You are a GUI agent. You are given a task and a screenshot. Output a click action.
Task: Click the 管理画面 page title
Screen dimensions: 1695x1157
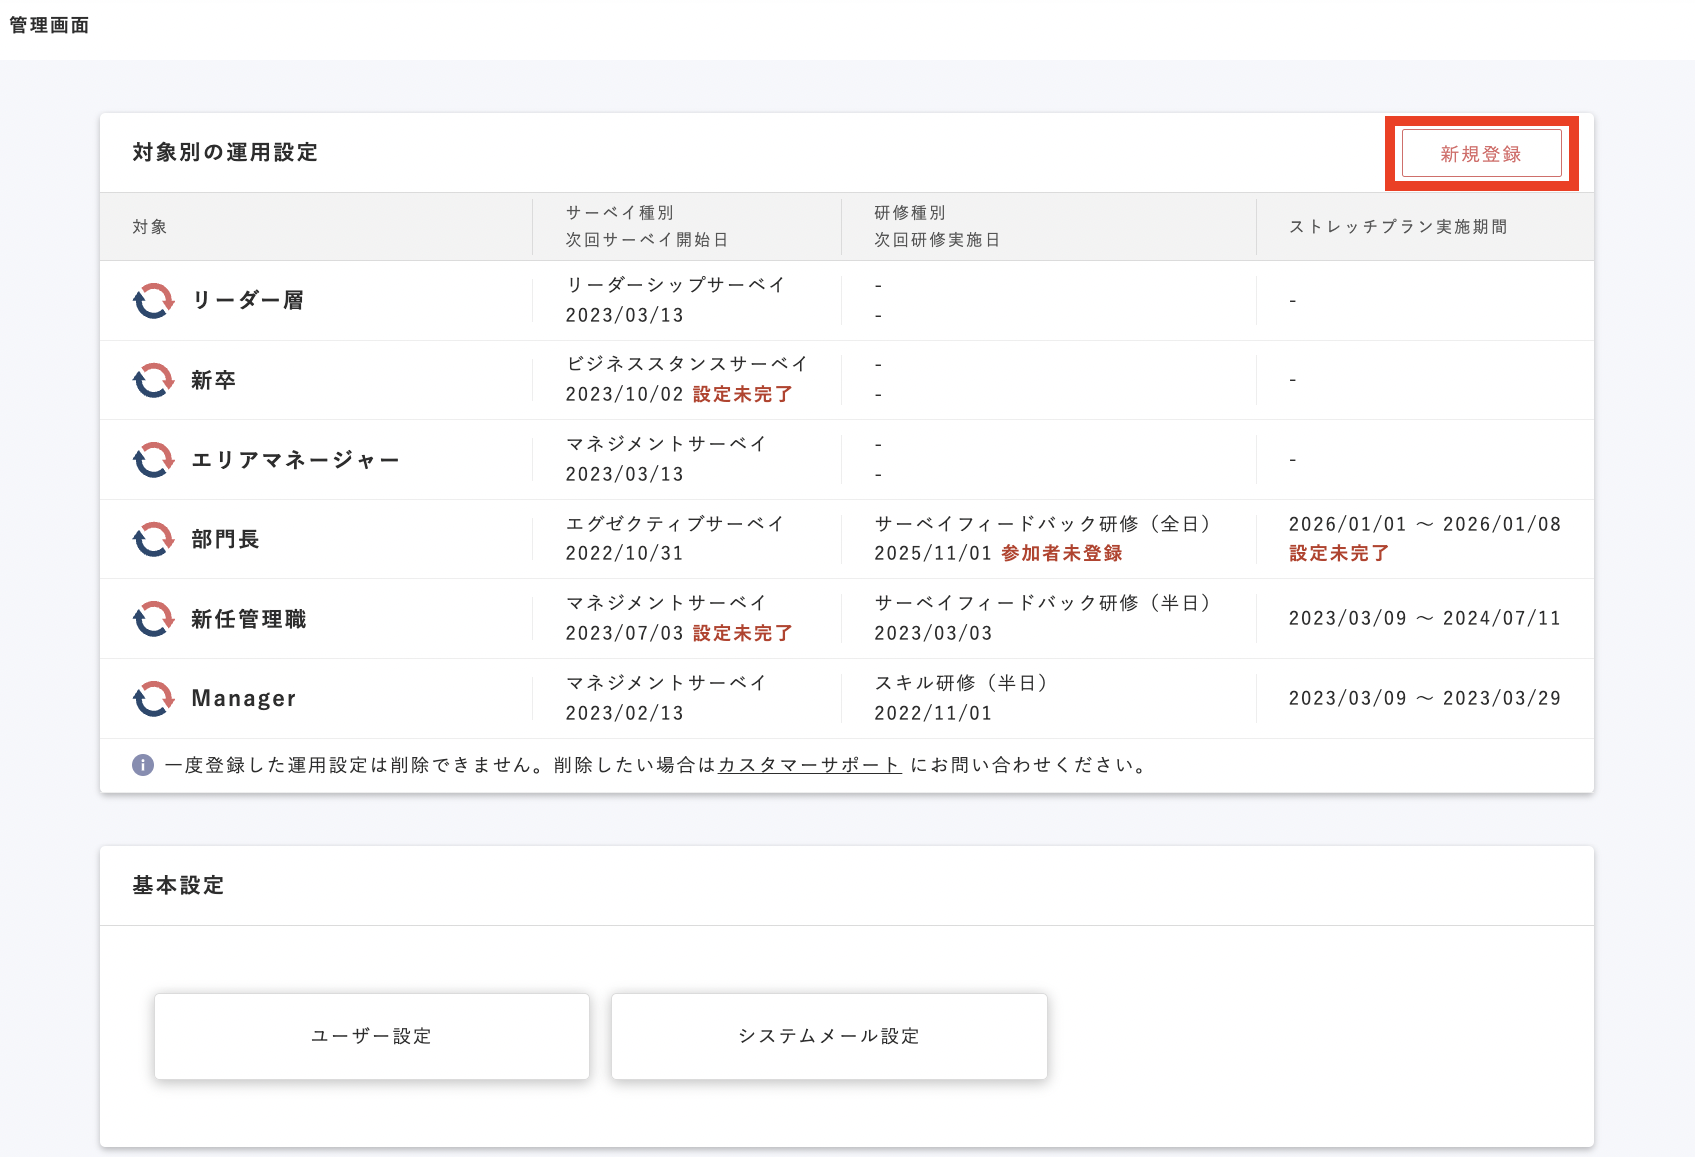coord(49,25)
